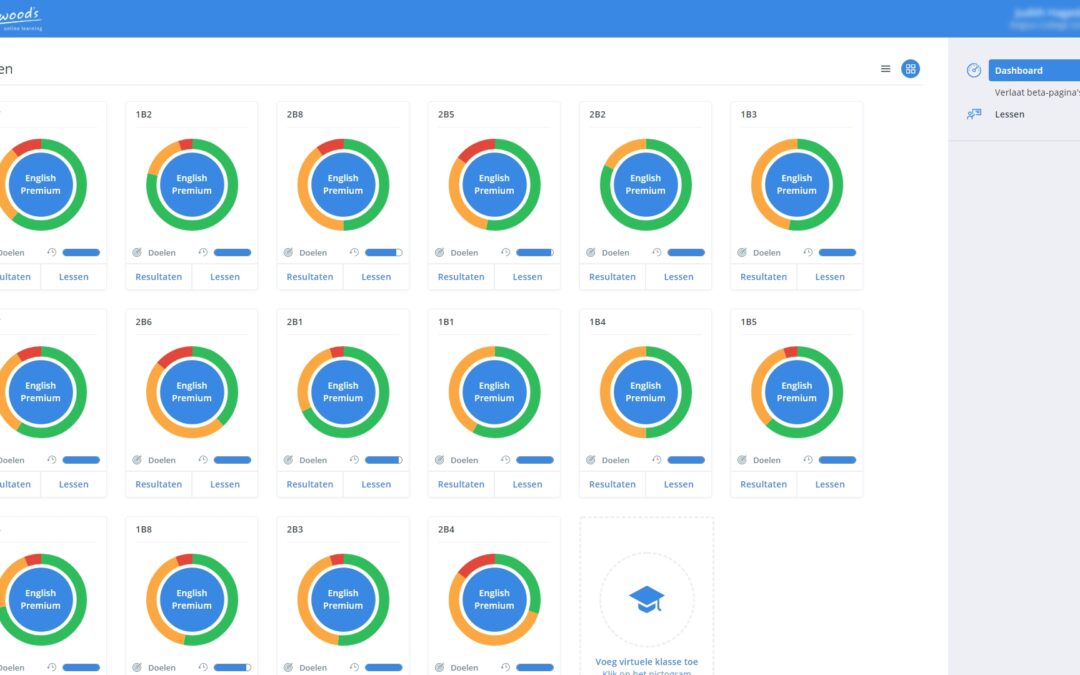Click the Verlaat beta-pagina's link
The width and height of the screenshot is (1080, 675).
tap(1037, 92)
